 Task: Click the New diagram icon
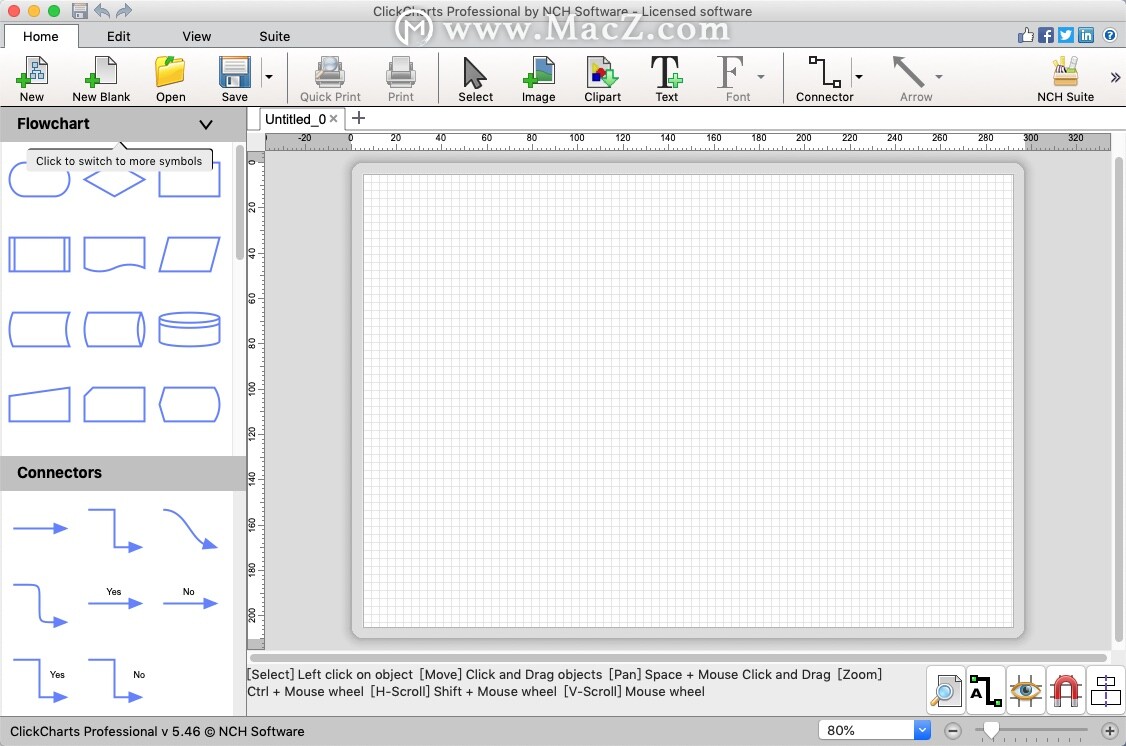[32, 78]
